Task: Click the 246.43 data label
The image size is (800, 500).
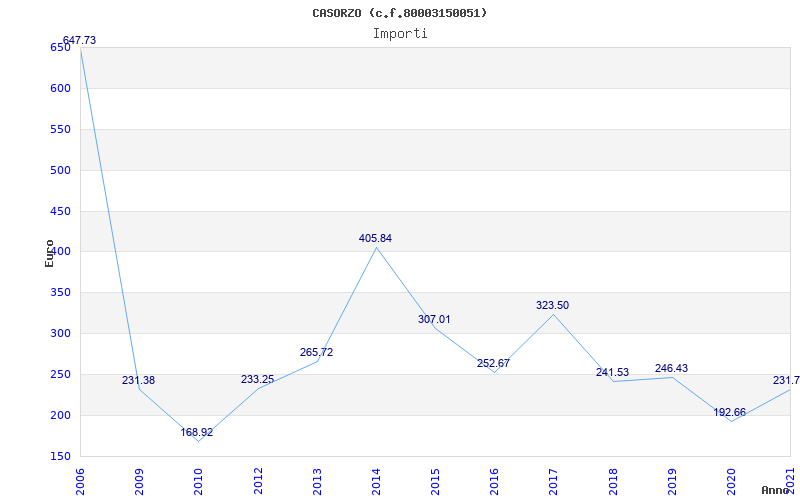Action: click(671, 368)
